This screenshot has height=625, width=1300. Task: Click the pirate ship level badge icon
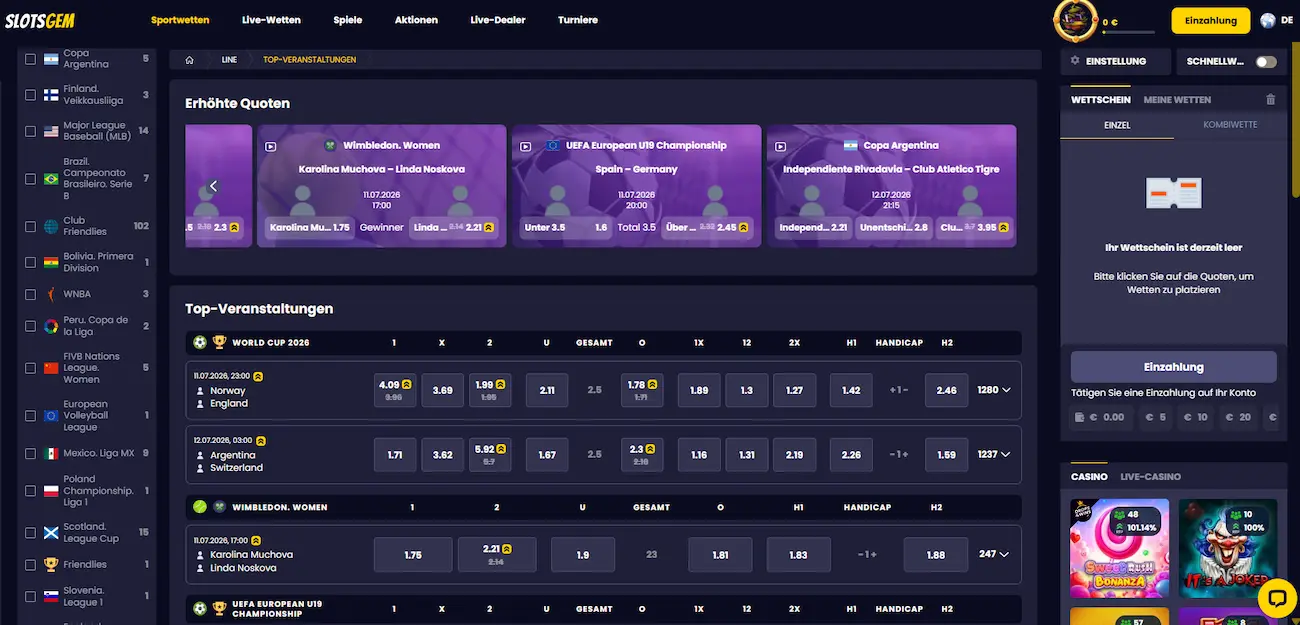pos(1075,20)
